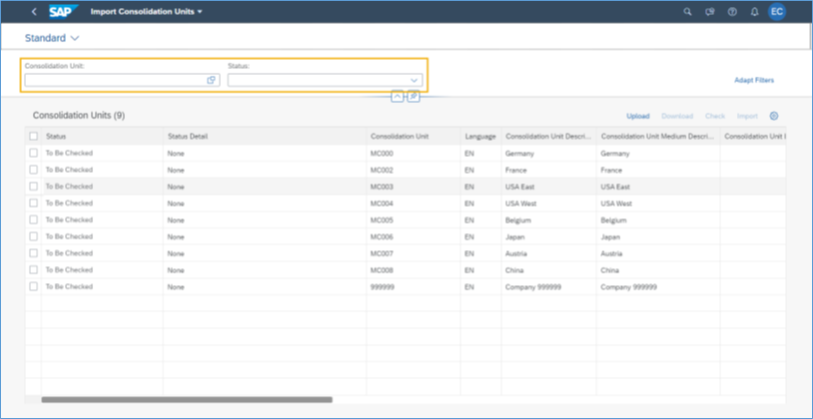Open the table settings gear icon

(773, 116)
